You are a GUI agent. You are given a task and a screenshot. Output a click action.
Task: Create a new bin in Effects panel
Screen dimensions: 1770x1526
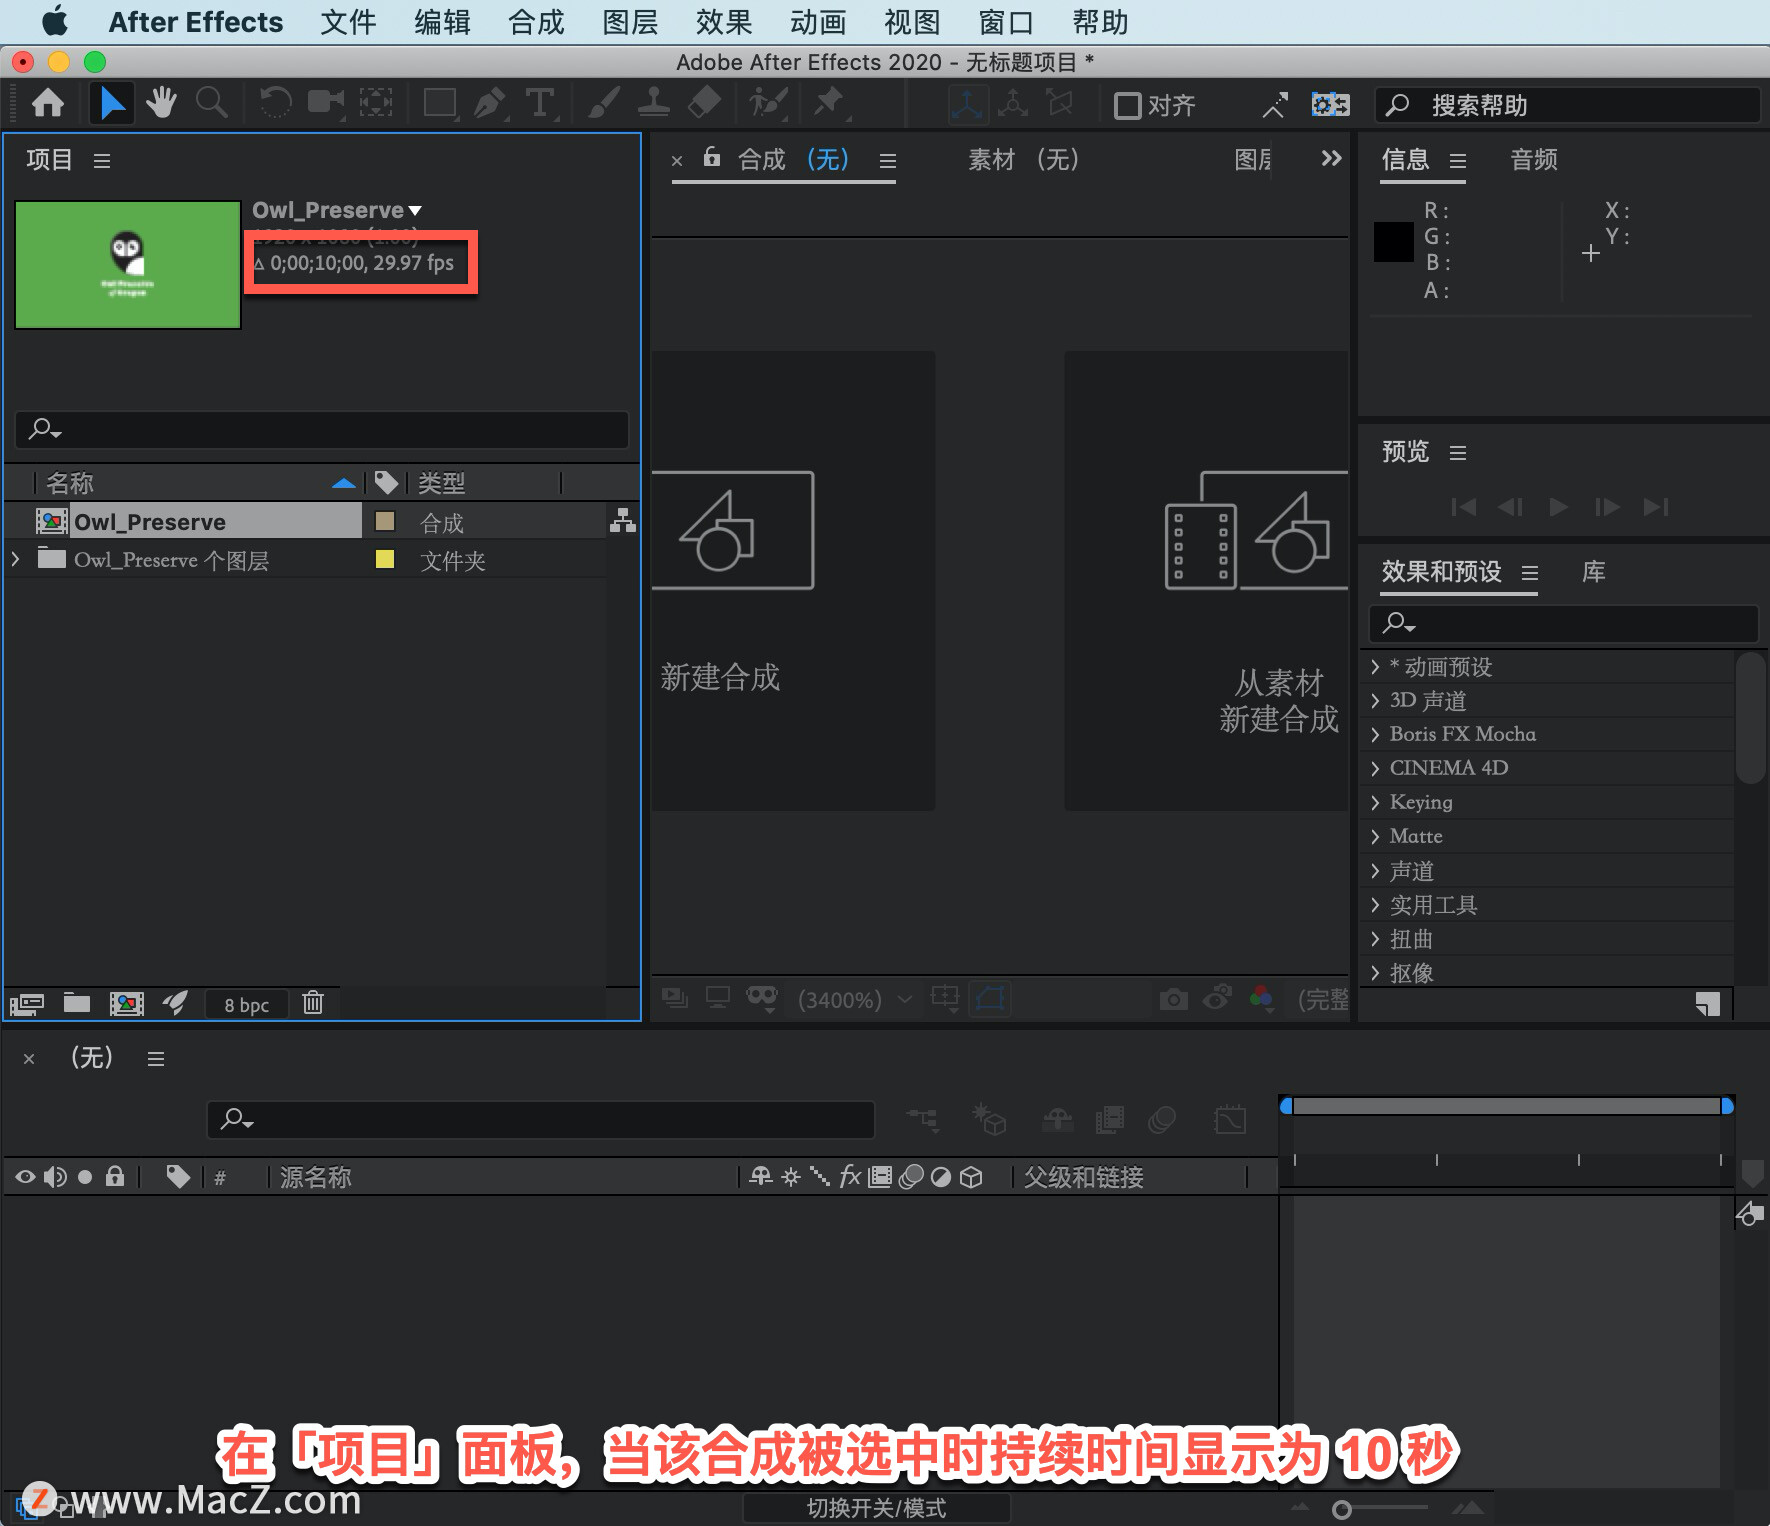[1708, 1004]
